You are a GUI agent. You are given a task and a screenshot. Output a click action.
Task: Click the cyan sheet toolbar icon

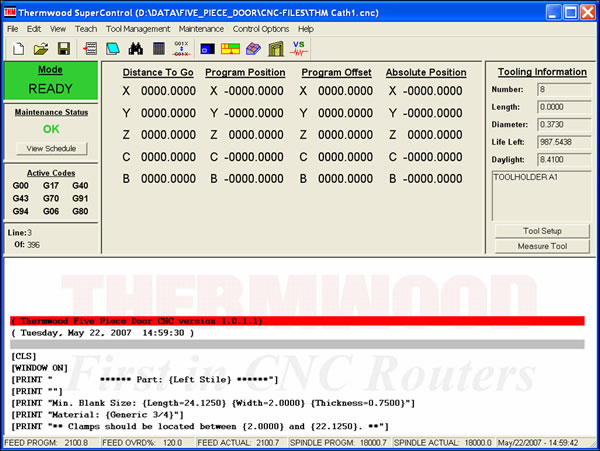(112, 49)
